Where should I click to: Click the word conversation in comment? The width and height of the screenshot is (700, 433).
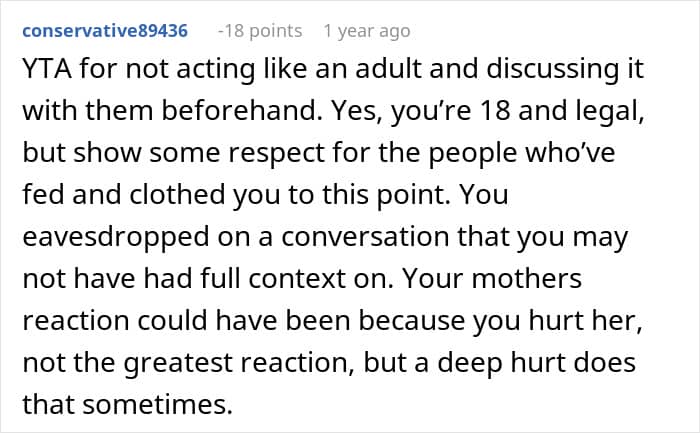click(x=365, y=237)
